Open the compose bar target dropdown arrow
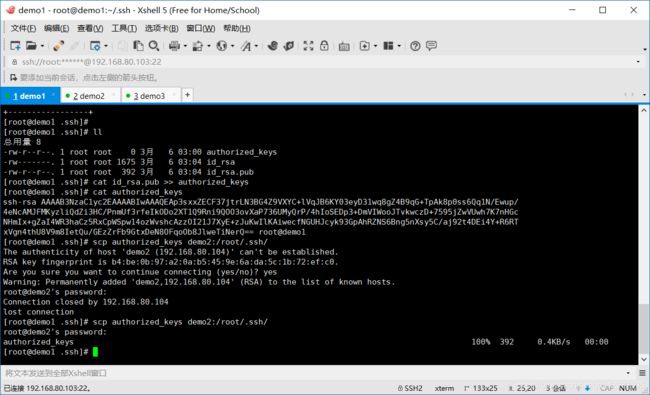This screenshot has width=650, height=395. (628, 373)
